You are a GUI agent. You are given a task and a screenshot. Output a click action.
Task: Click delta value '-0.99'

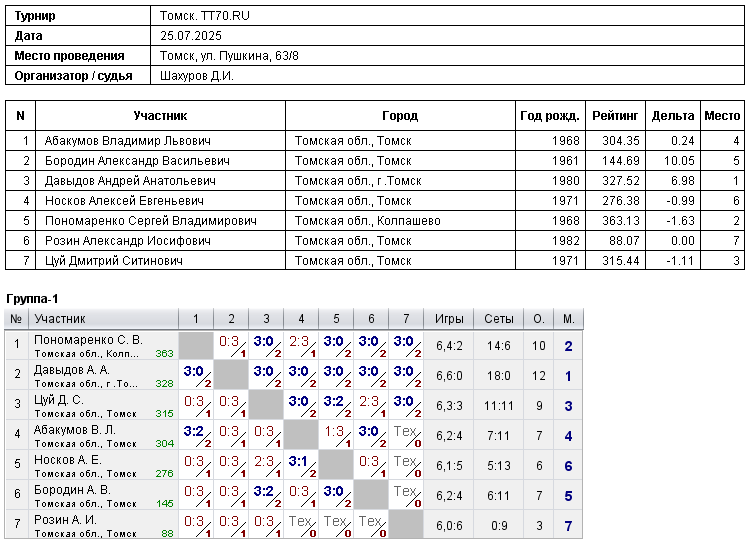click(x=681, y=201)
